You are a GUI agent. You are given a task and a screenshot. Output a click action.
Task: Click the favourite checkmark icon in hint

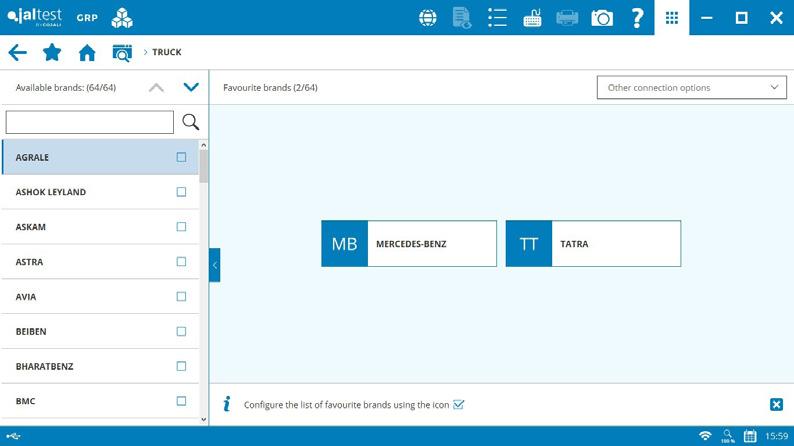point(459,404)
